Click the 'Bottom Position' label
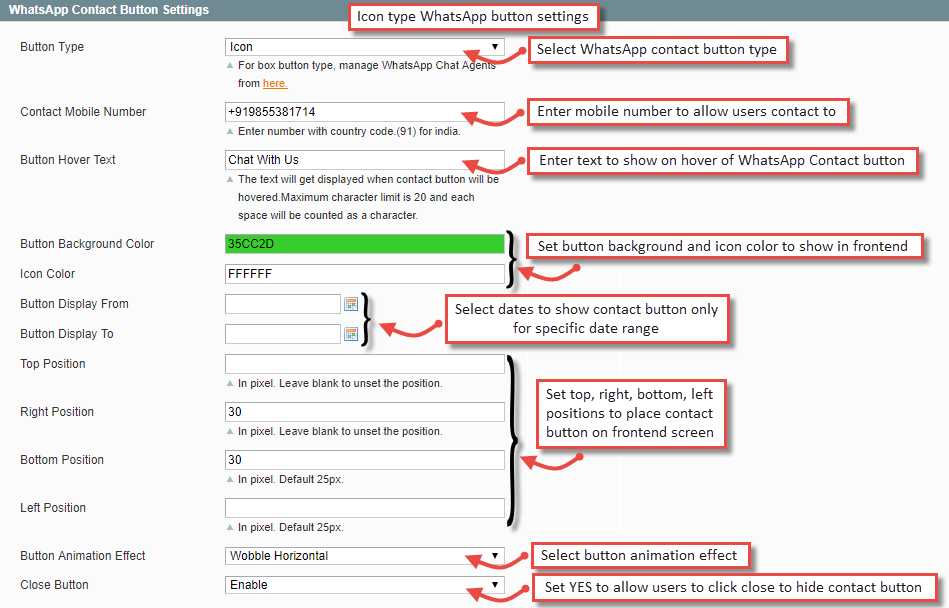The image size is (949, 608). (x=62, y=460)
